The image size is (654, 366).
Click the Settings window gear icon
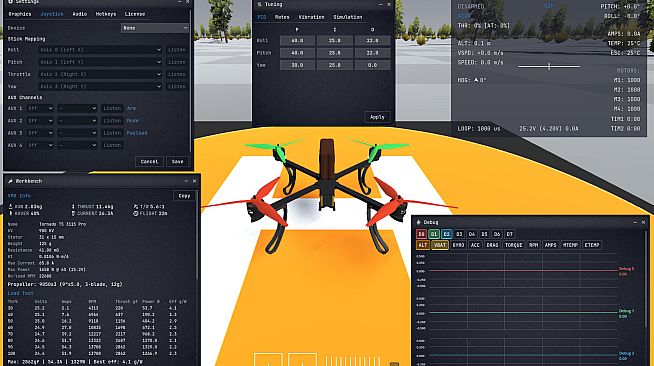(x=11, y=2)
